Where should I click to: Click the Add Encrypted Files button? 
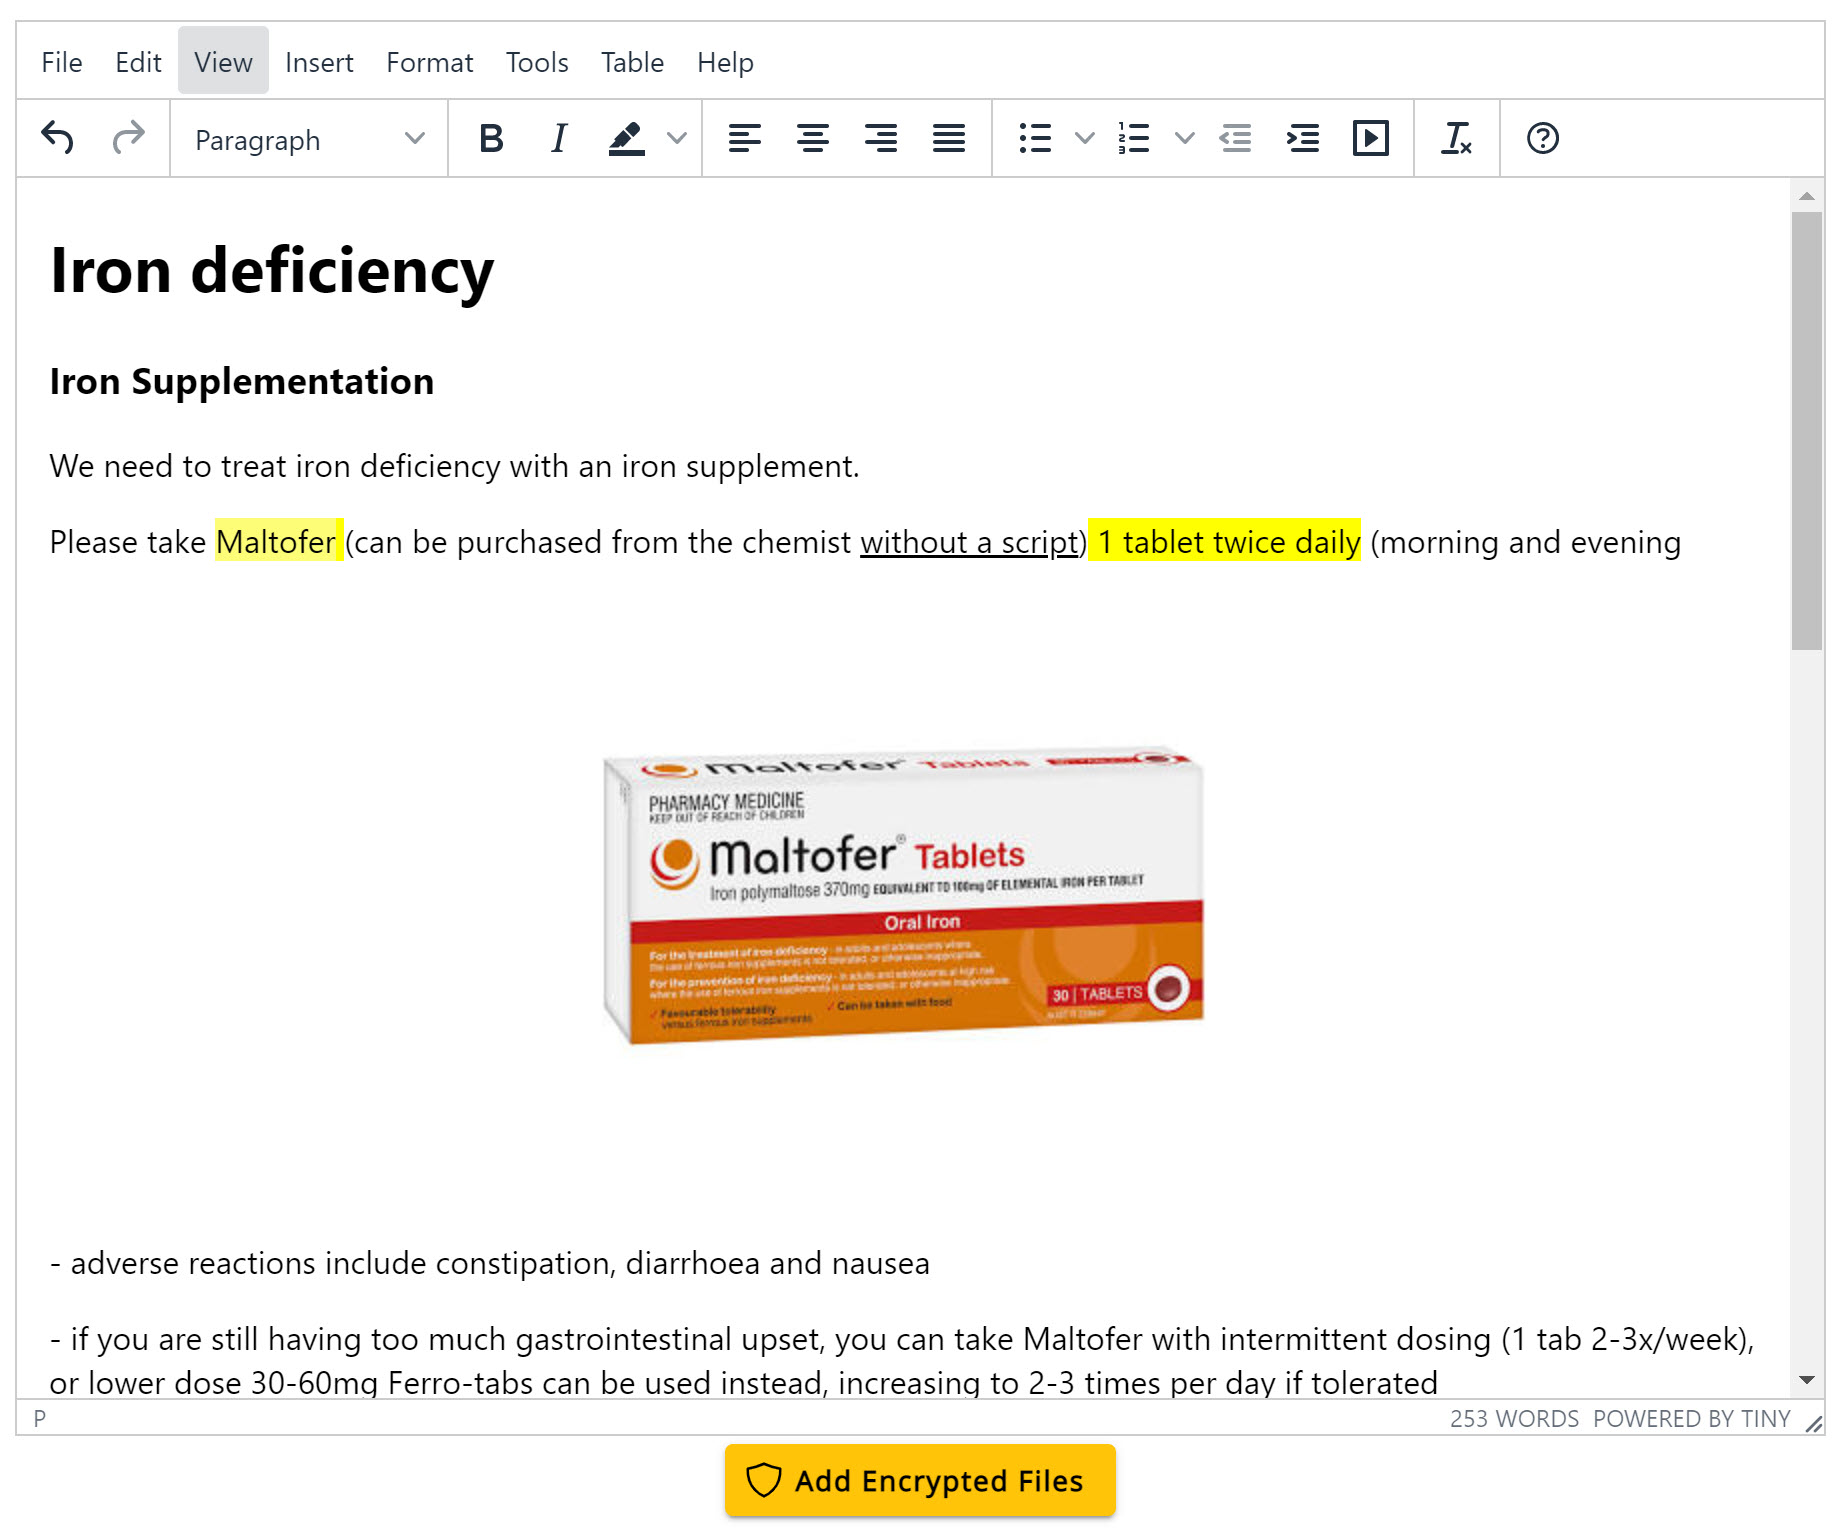[x=920, y=1480]
